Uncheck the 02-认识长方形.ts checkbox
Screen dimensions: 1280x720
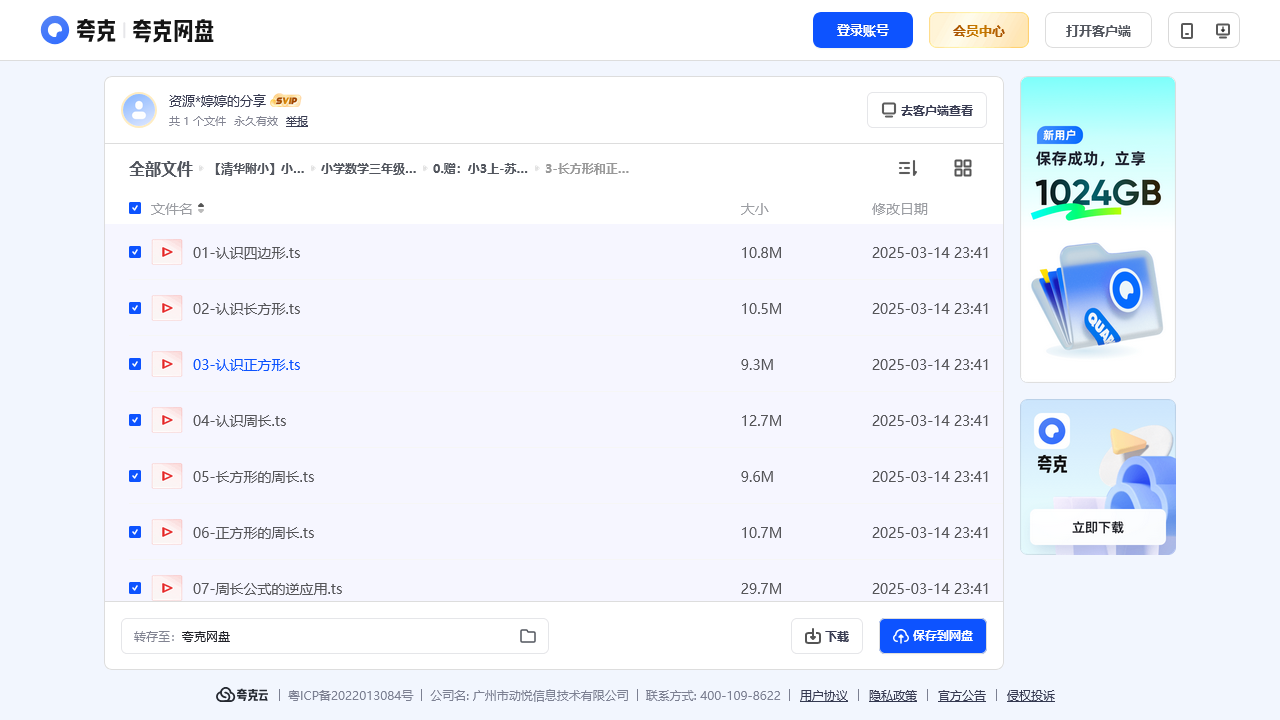(x=135, y=308)
